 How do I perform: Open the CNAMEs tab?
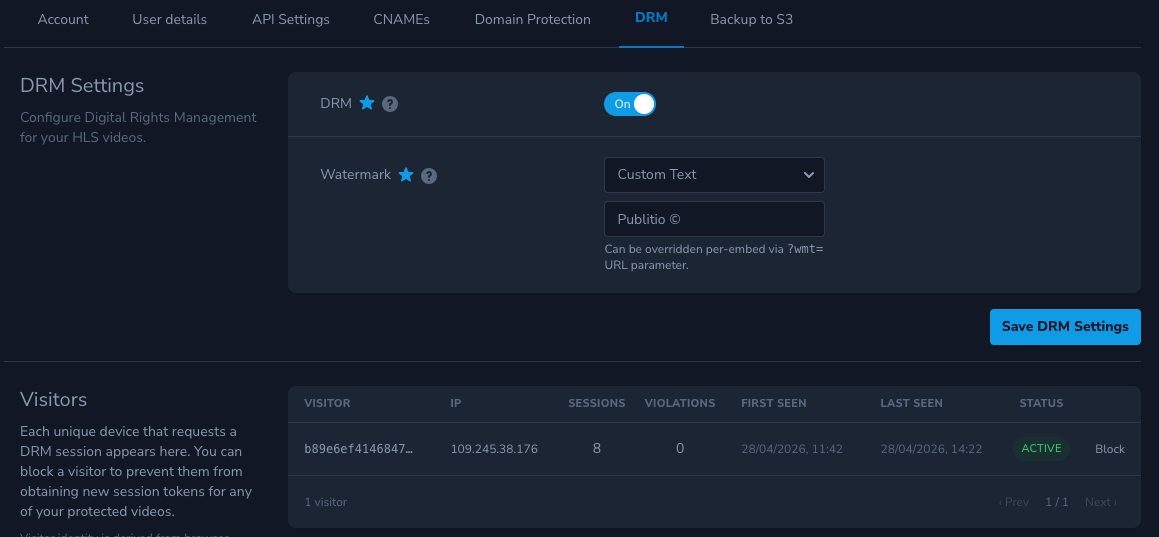click(x=402, y=19)
